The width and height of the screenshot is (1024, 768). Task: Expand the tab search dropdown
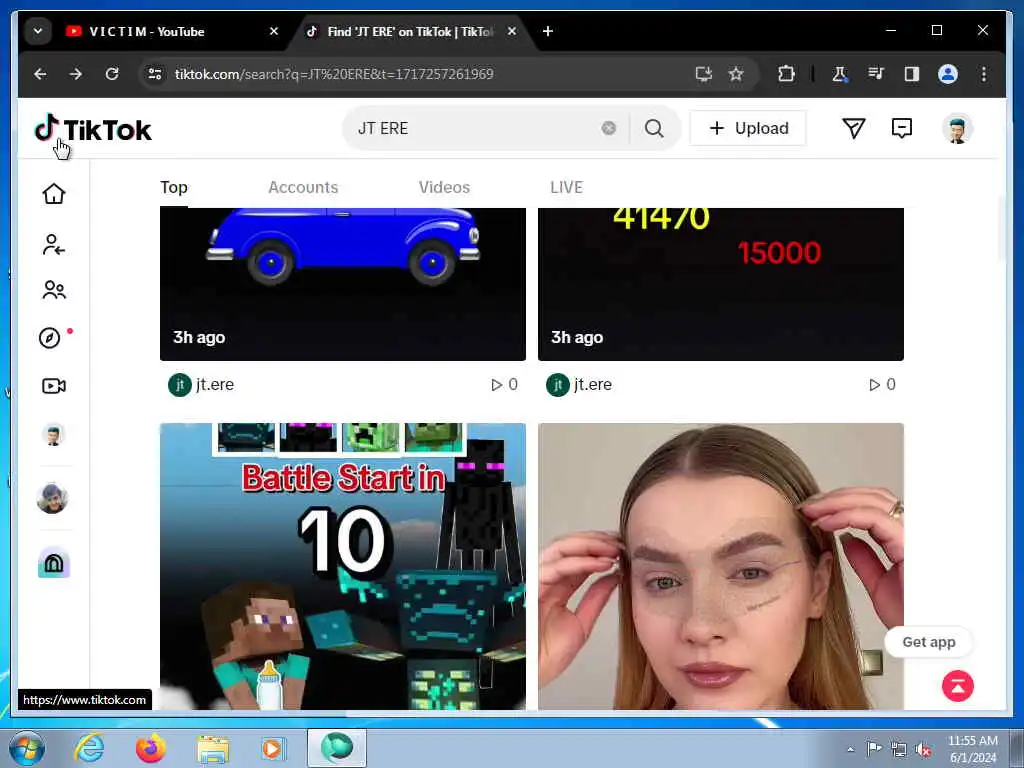(x=38, y=31)
